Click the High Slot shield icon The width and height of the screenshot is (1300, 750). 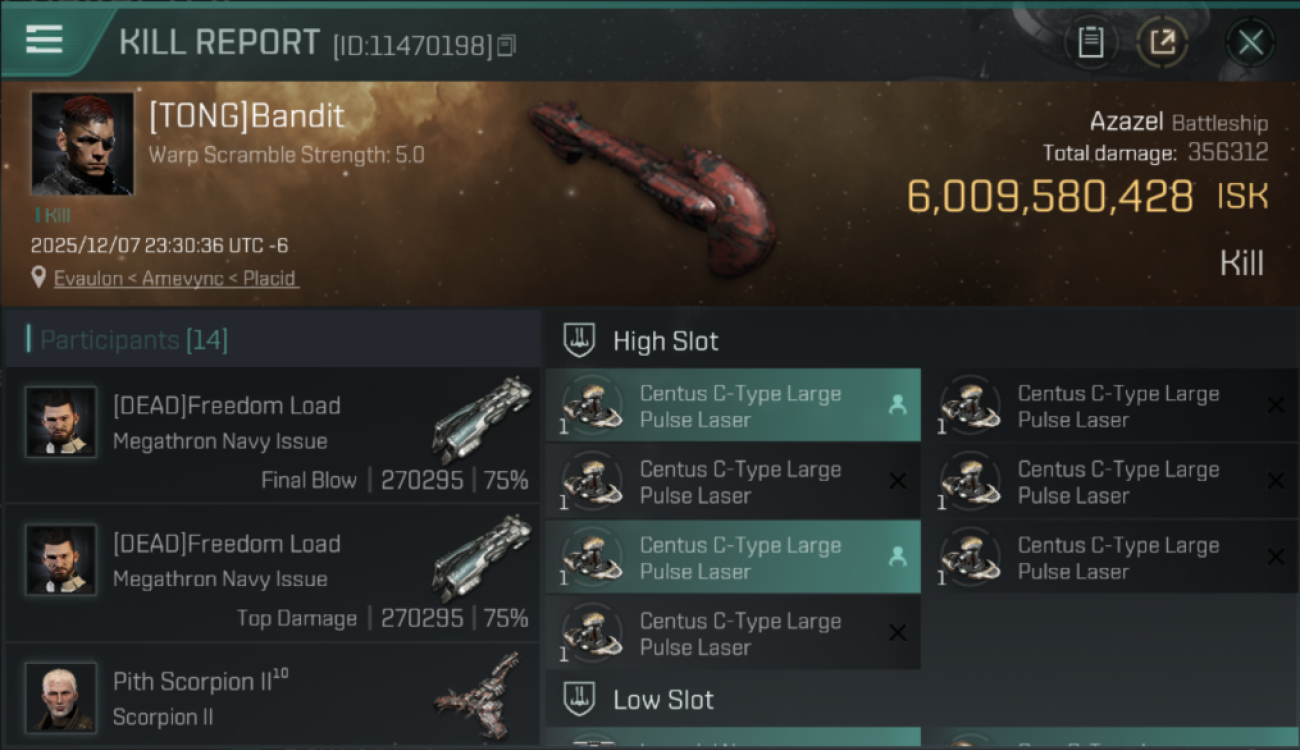579,341
